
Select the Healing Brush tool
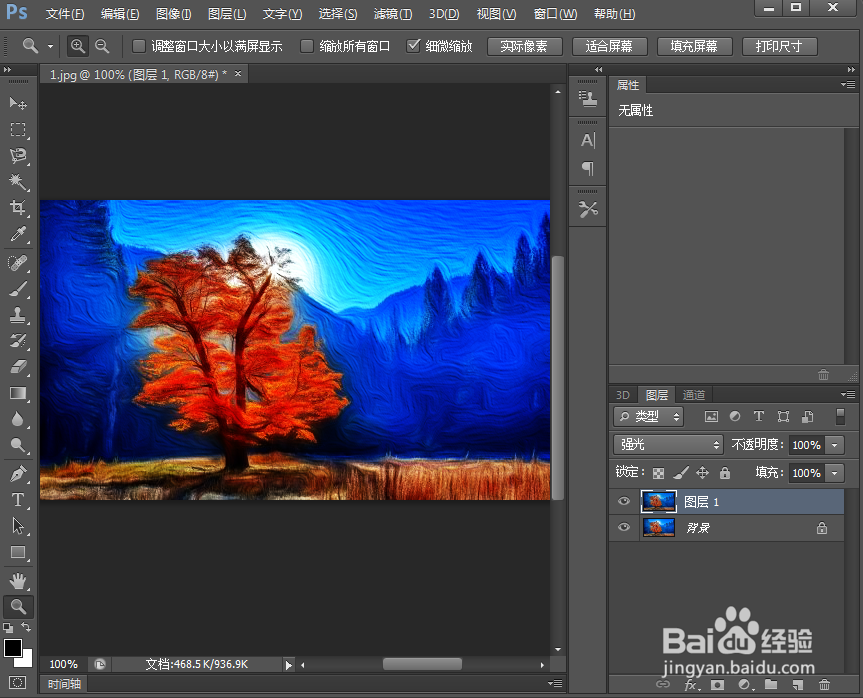pos(18,263)
